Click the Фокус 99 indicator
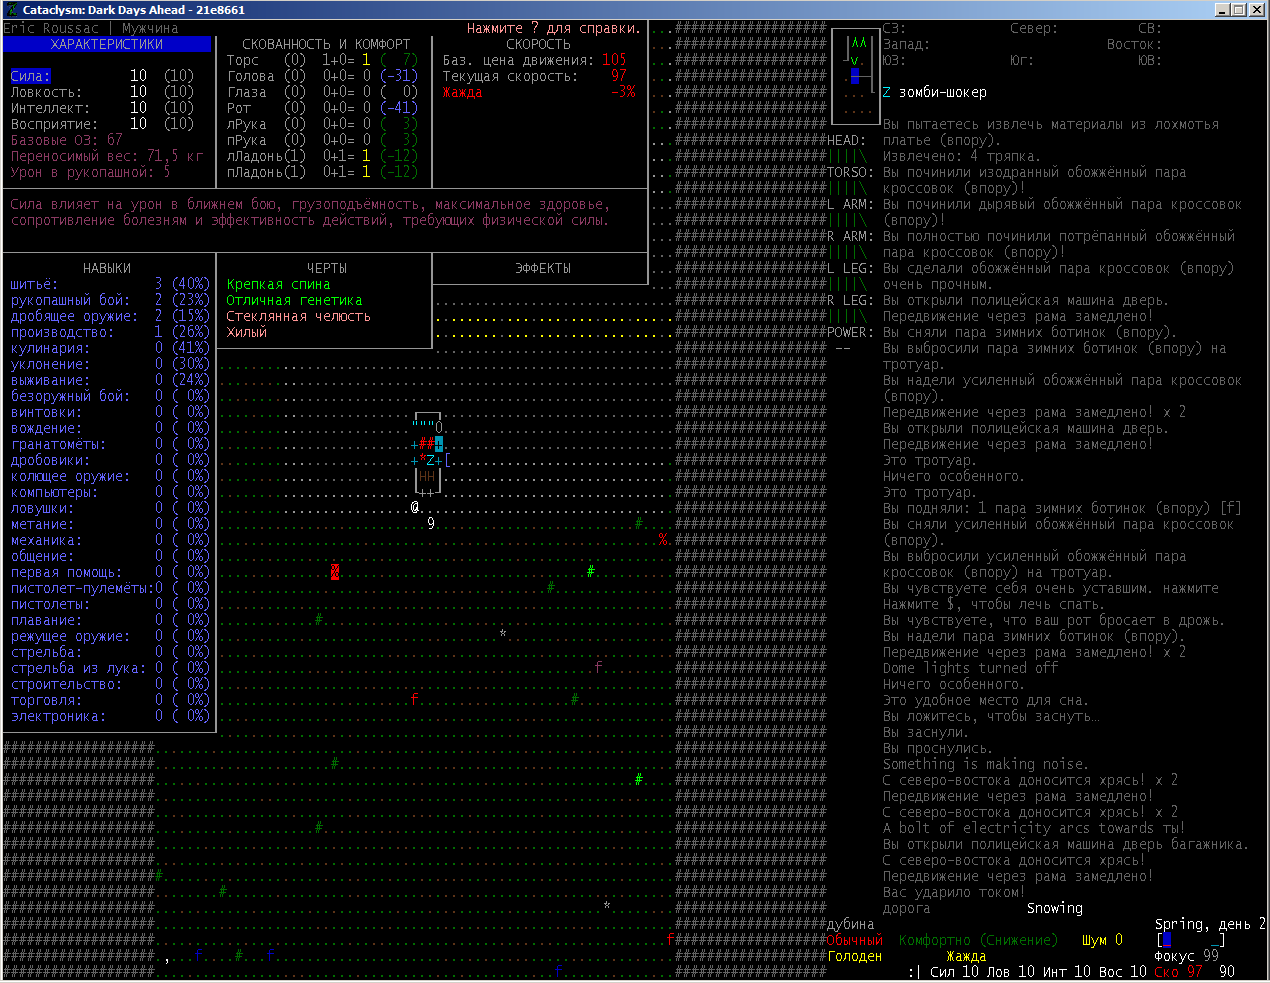 click(1186, 956)
